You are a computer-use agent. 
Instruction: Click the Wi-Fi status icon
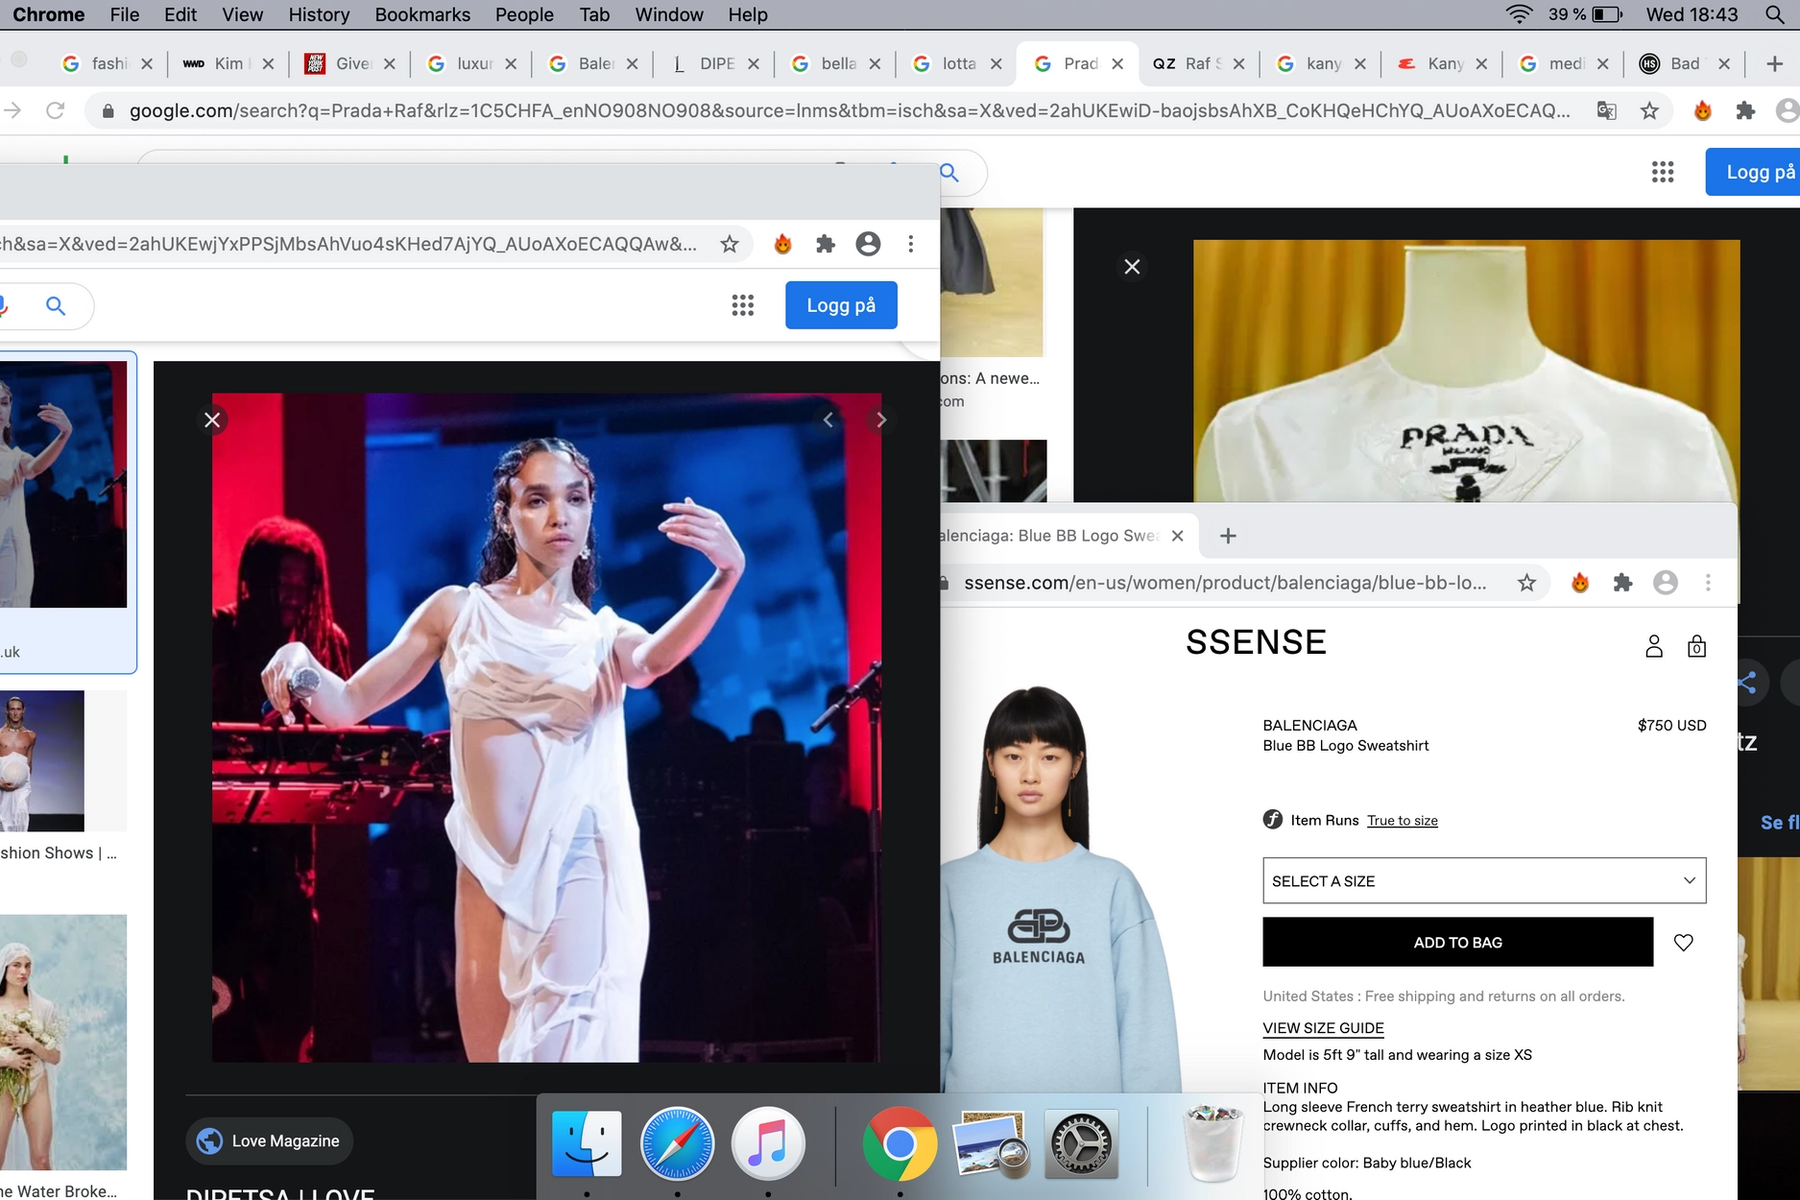coord(1519,14)
